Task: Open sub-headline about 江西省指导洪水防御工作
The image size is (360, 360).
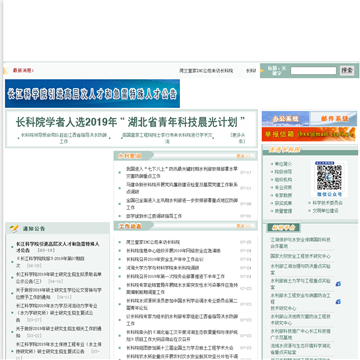Action: pos(64,138)
